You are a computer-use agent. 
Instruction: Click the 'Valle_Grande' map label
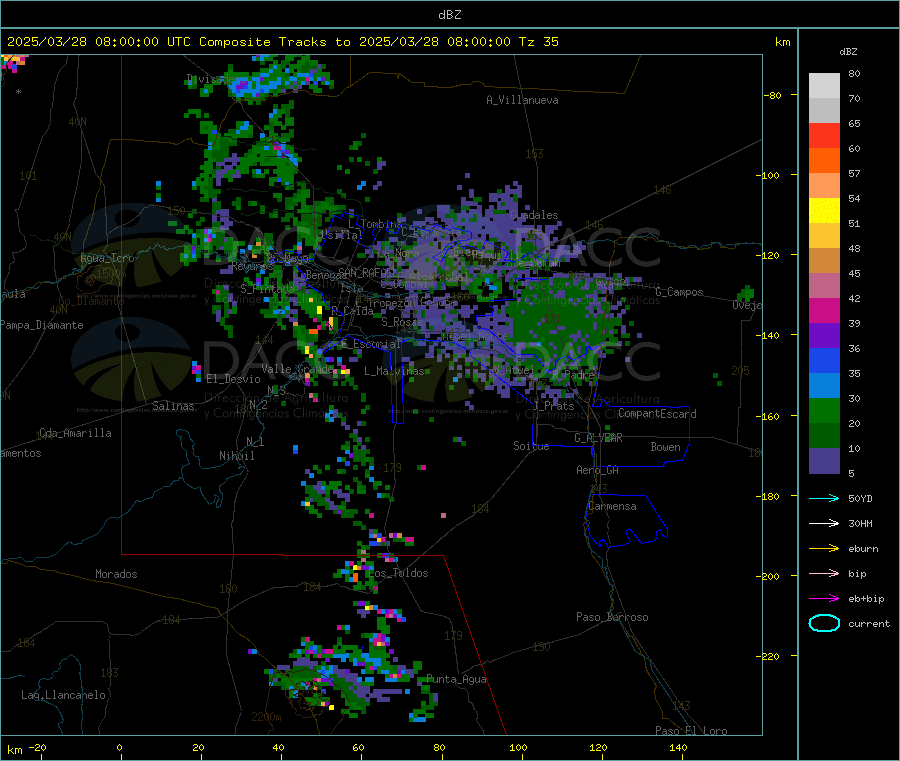[297, 368]
